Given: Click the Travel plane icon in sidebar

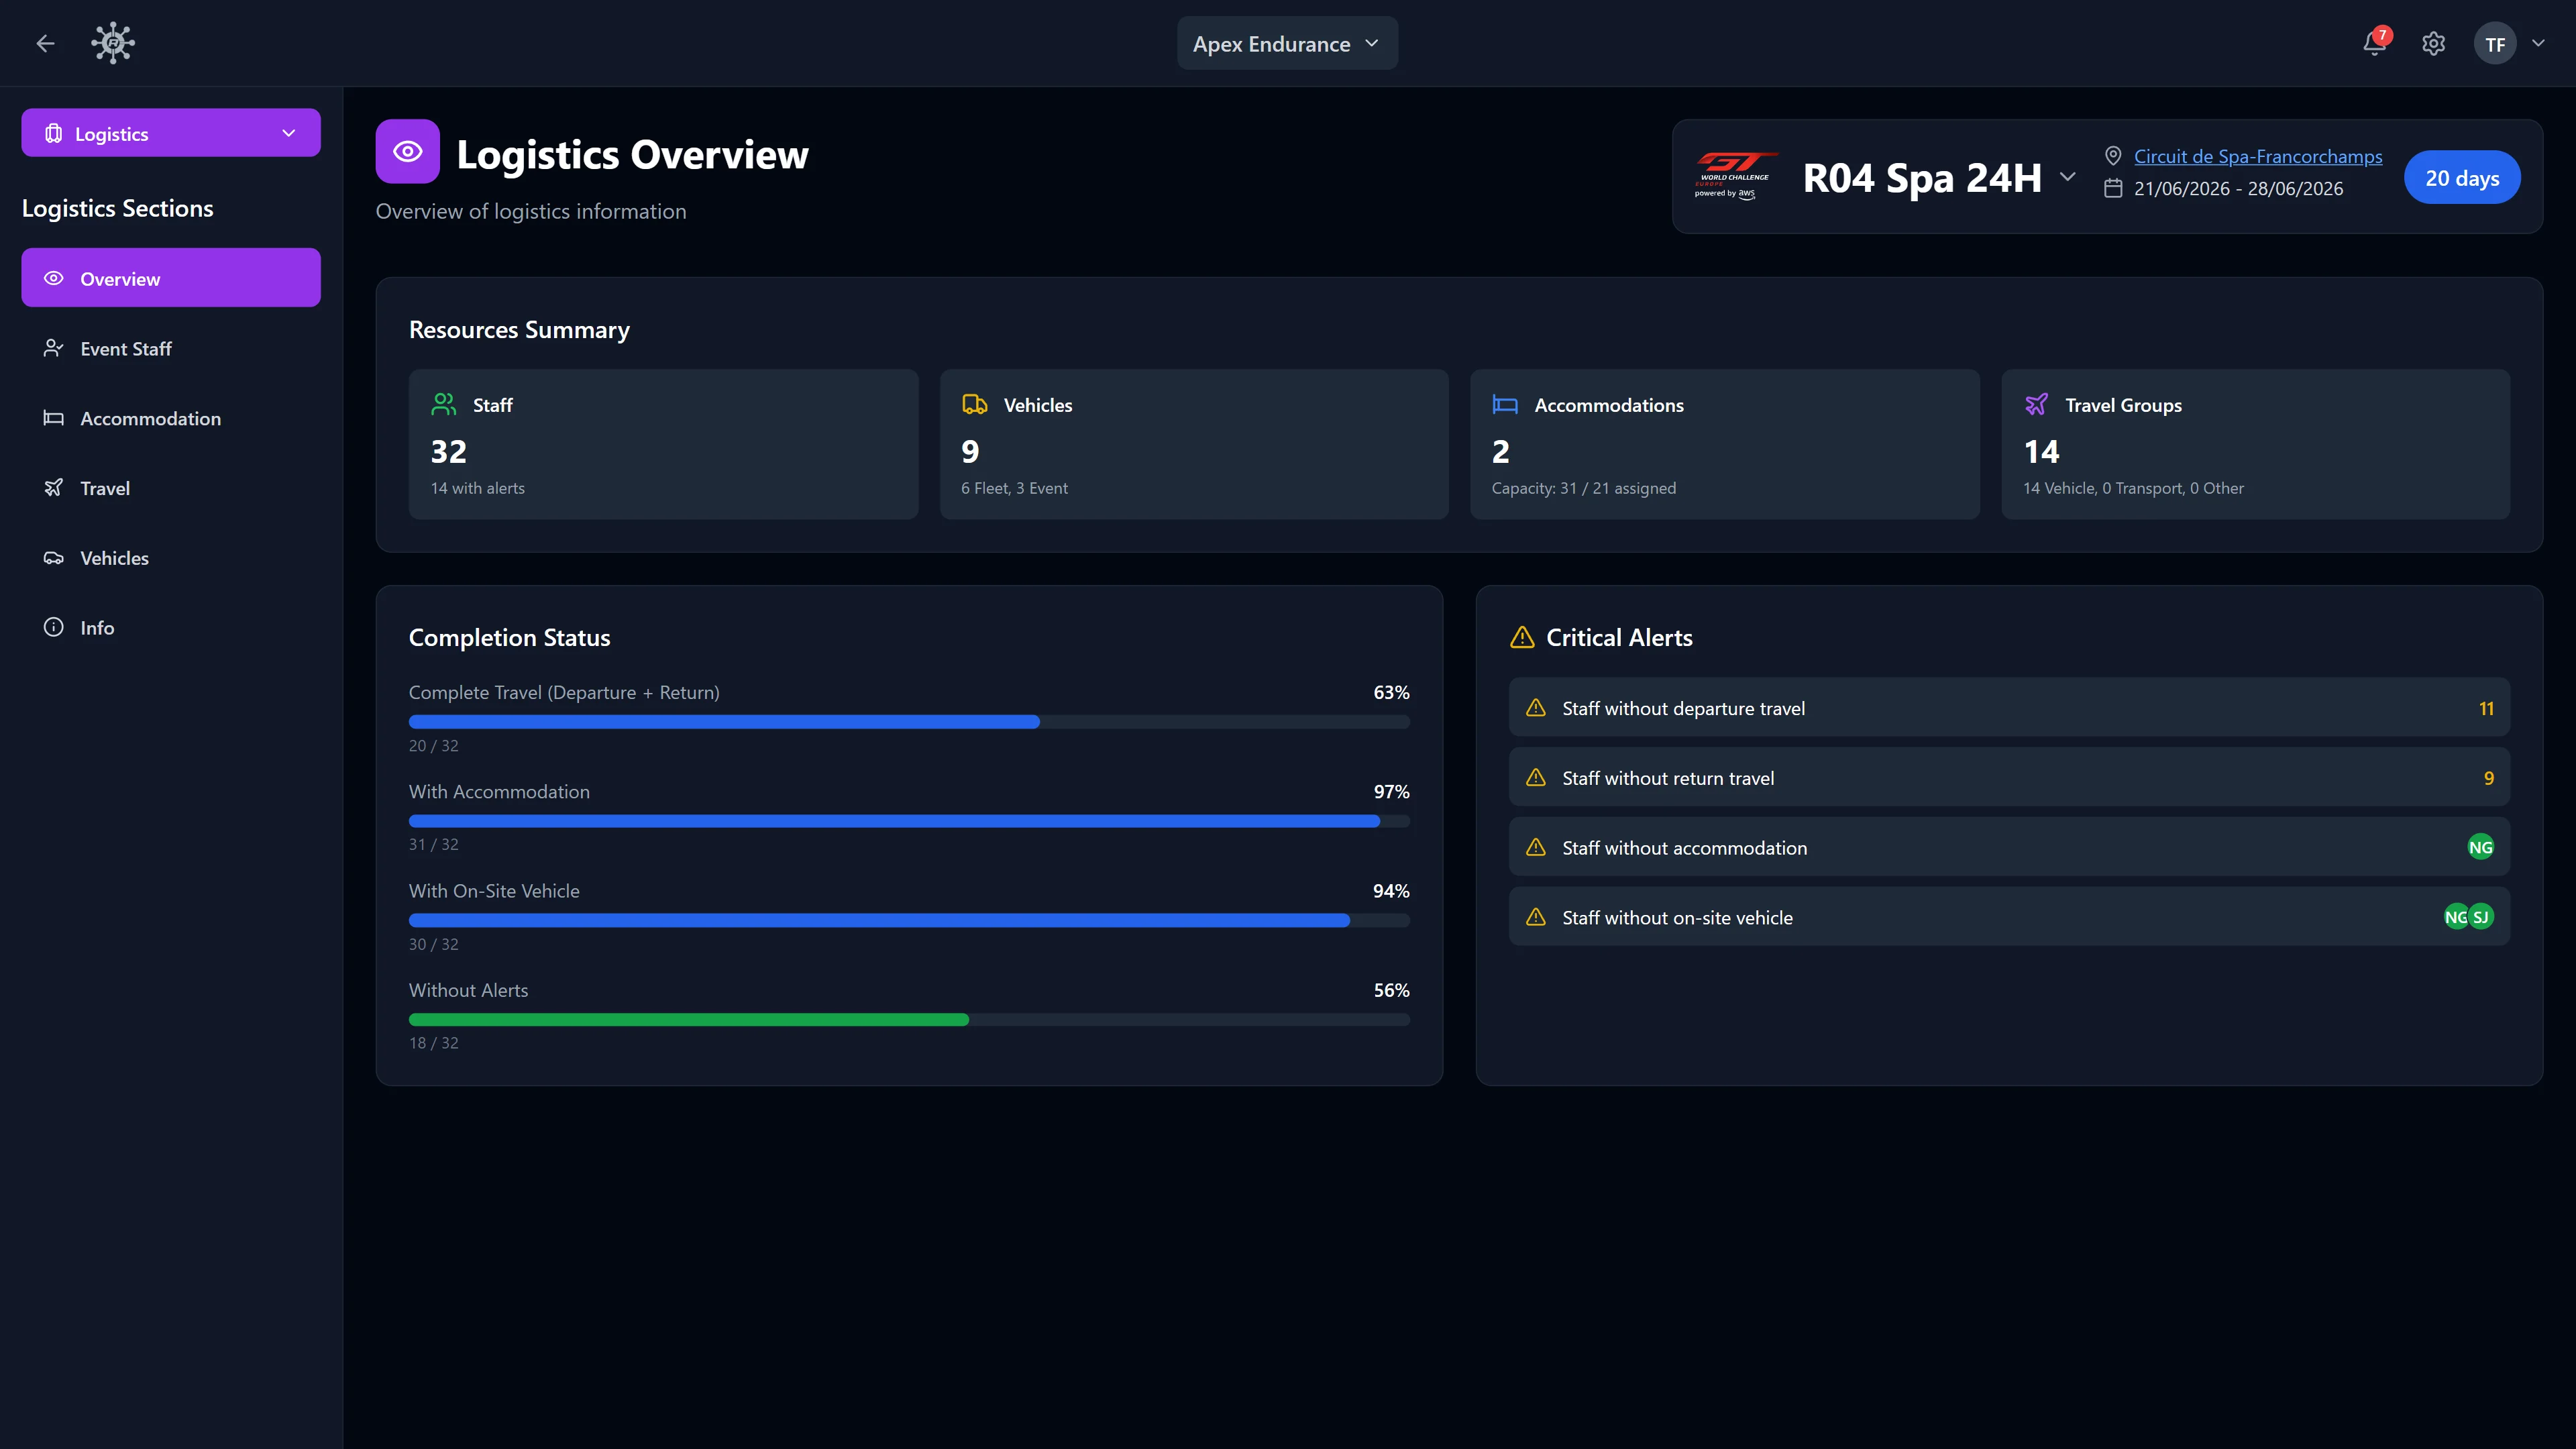Looking at the screenshot, I should click(x=54, y=488).
